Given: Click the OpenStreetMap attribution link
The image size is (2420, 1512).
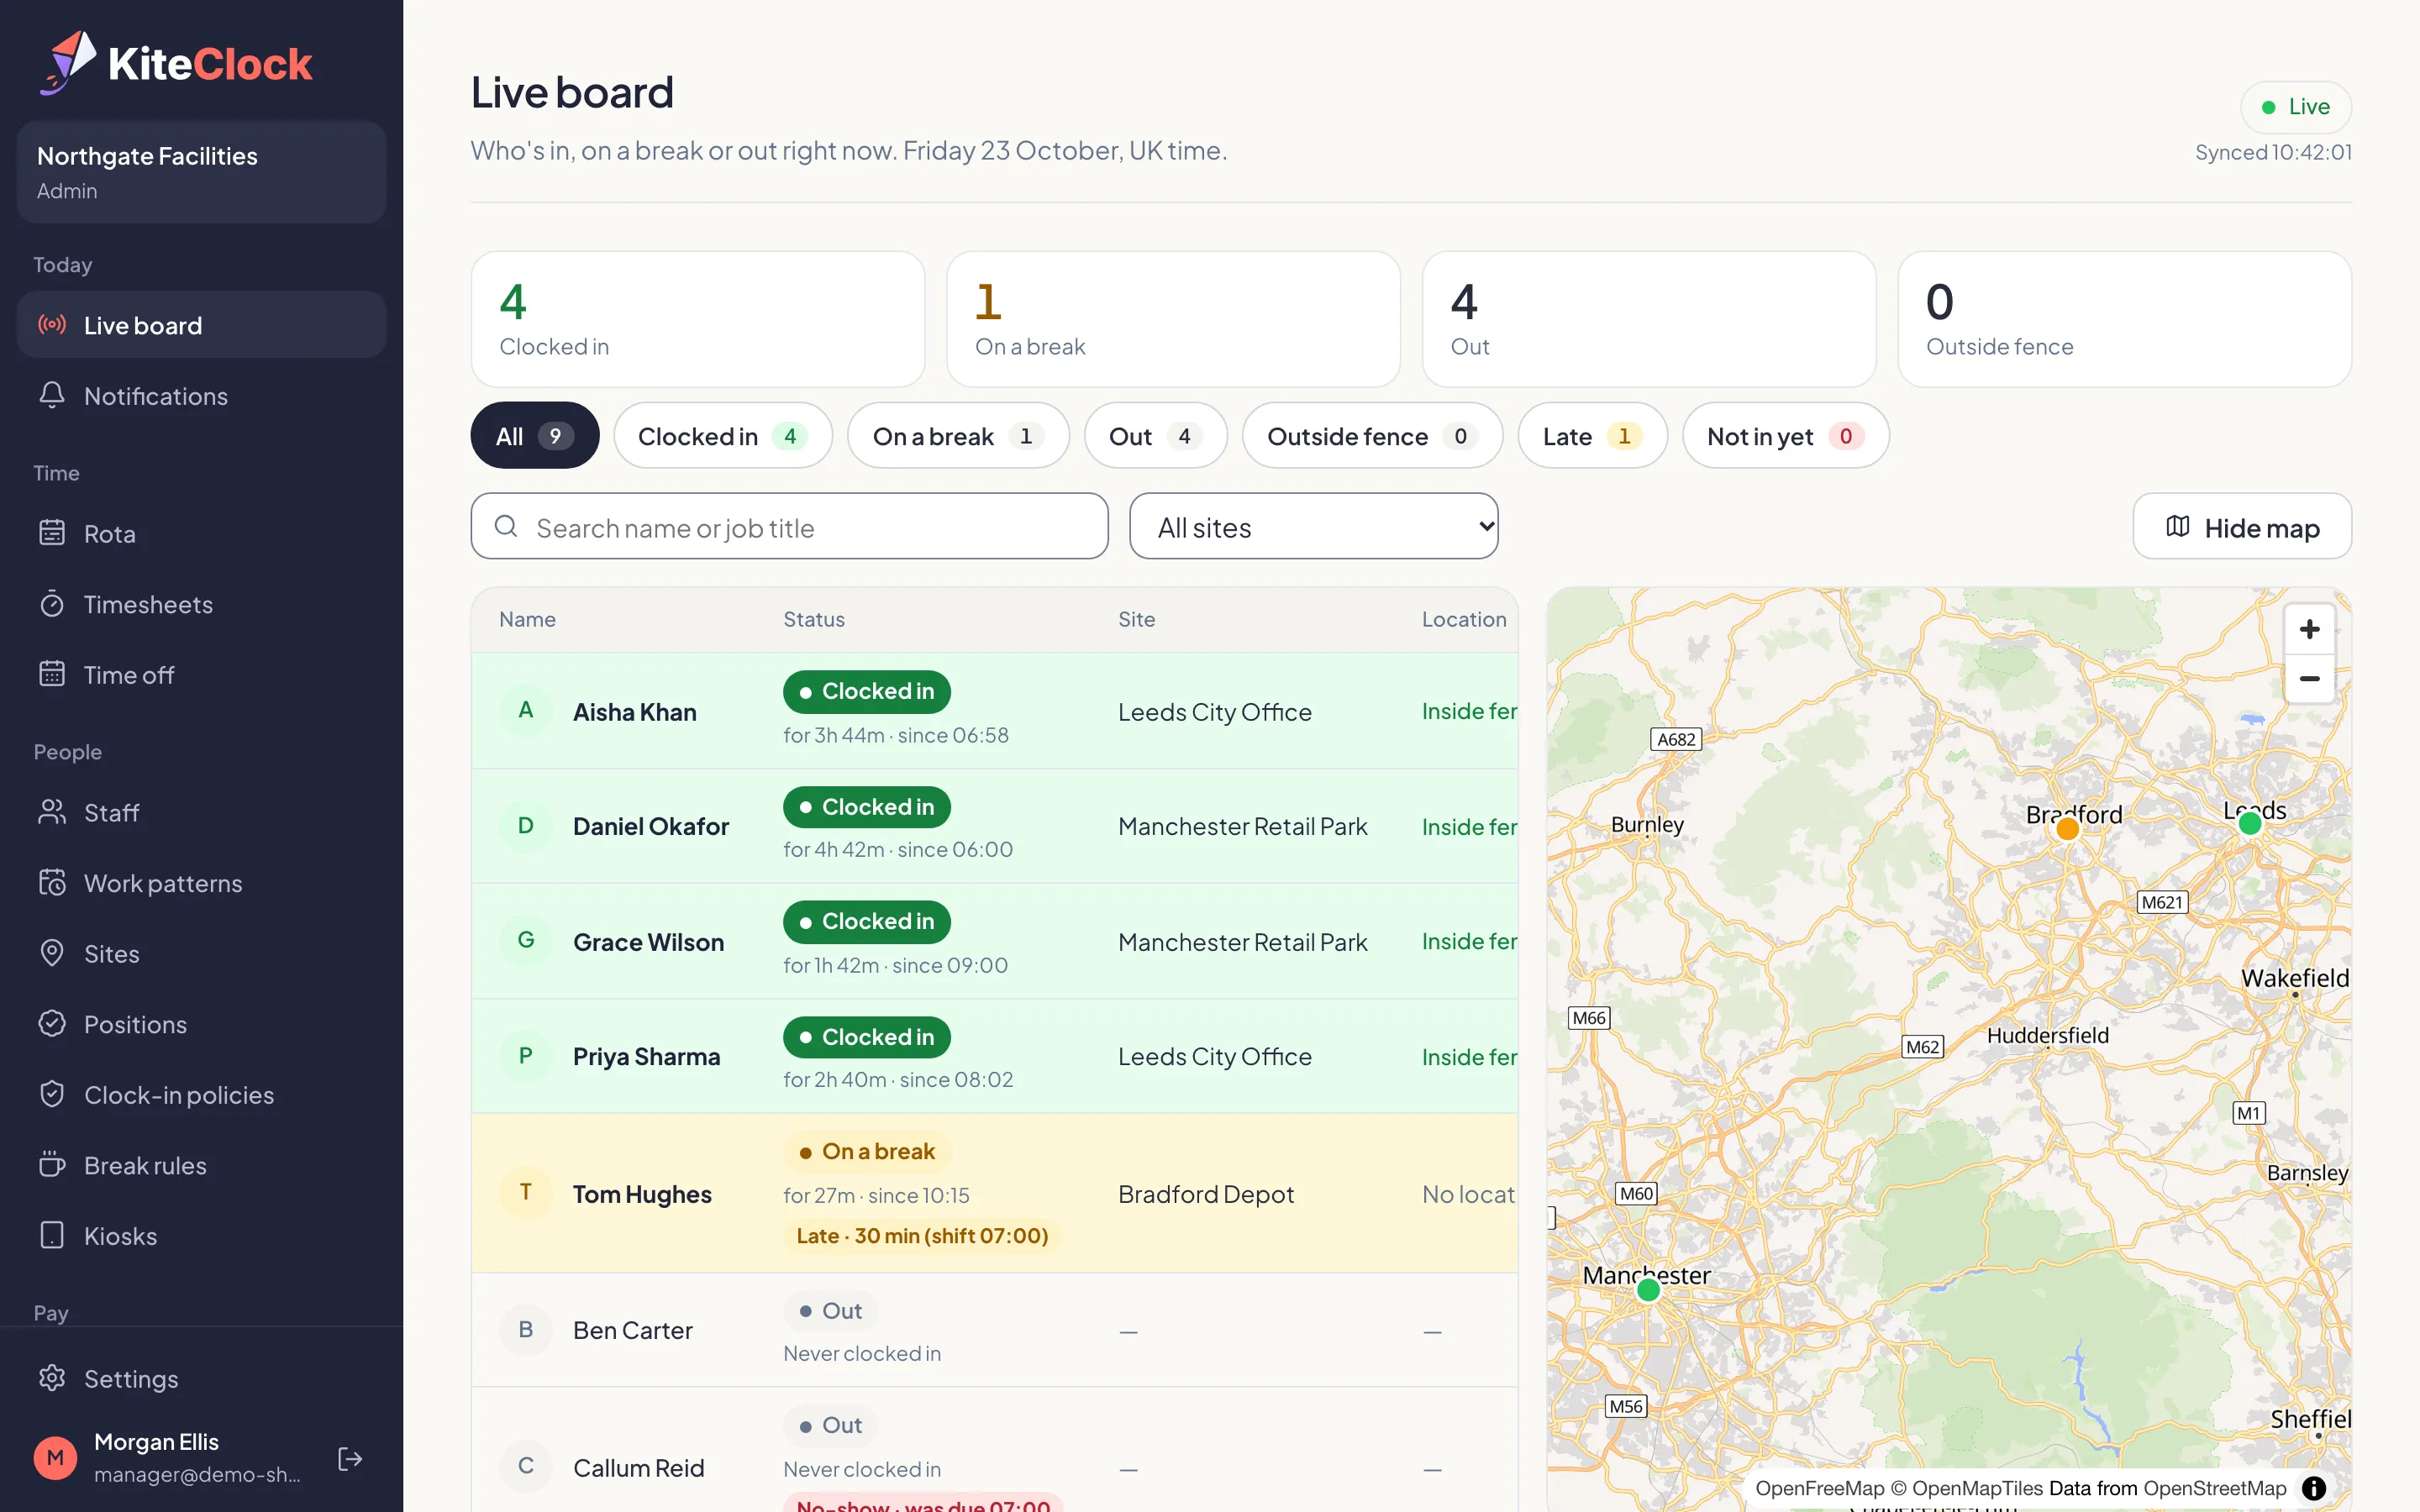Looking at the screenshot, I should [x=2215, y=1488].
